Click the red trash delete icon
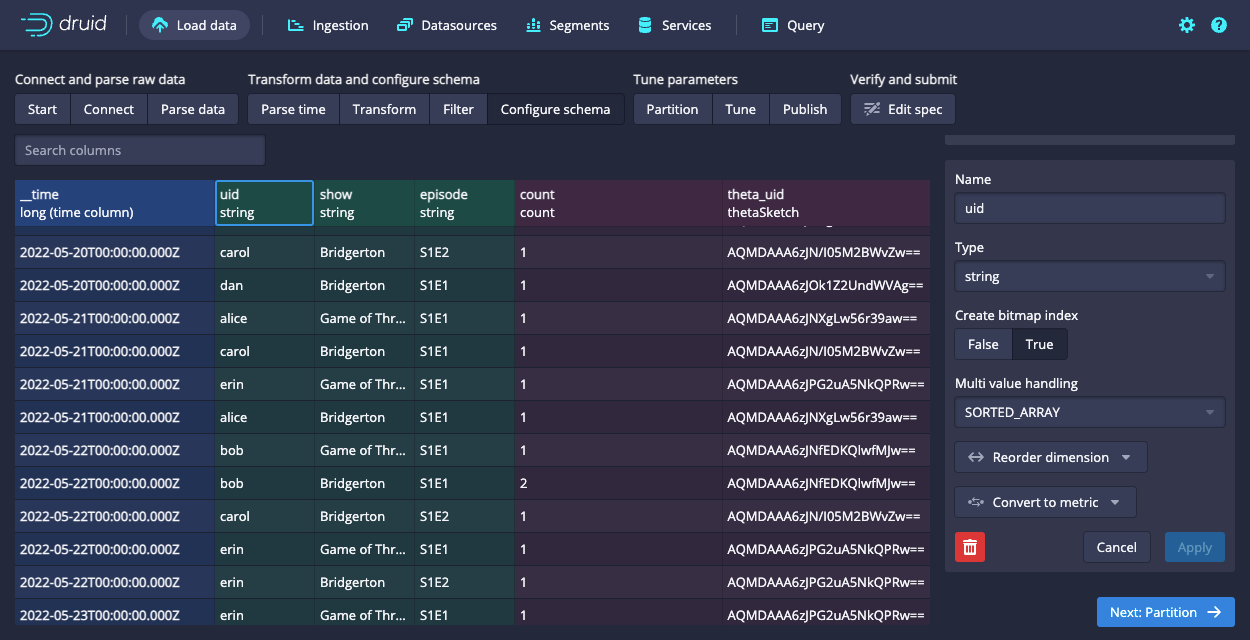Image resolution: width=1250 pixels, height=640 pixels. [x=970, y=547]
